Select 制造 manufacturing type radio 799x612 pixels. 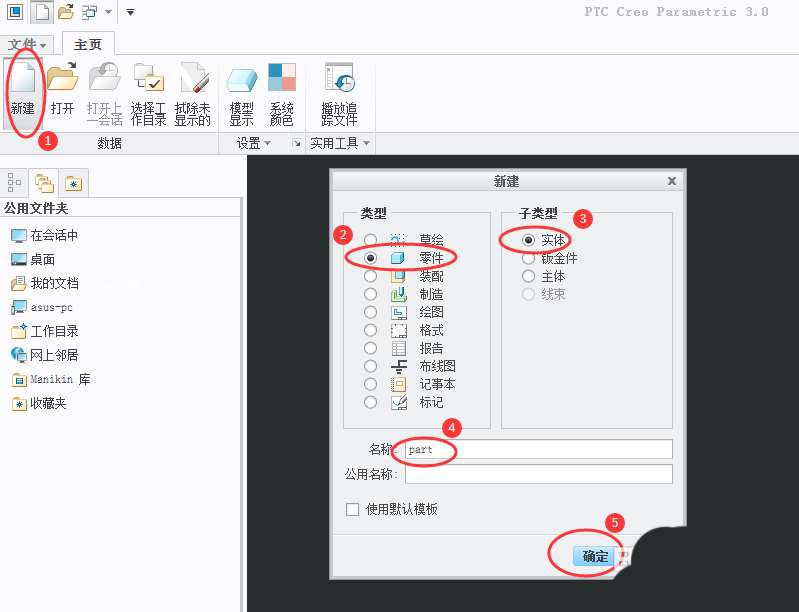pos(370,294)
